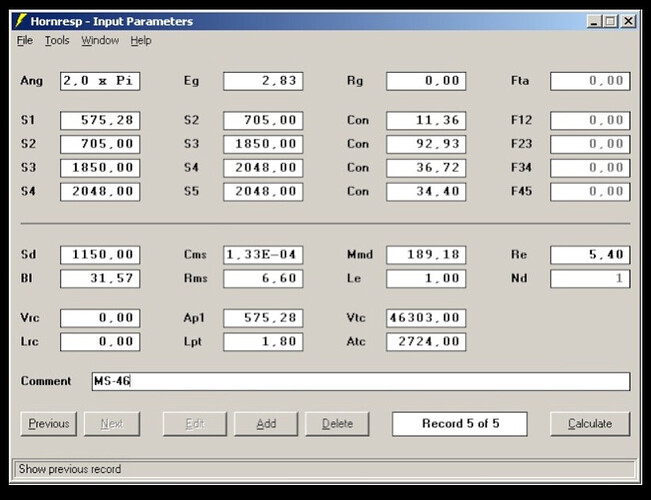This screenshot has width=651, height=500.
Task: Click the Re field showing 5,40
Action: (590, 255)
